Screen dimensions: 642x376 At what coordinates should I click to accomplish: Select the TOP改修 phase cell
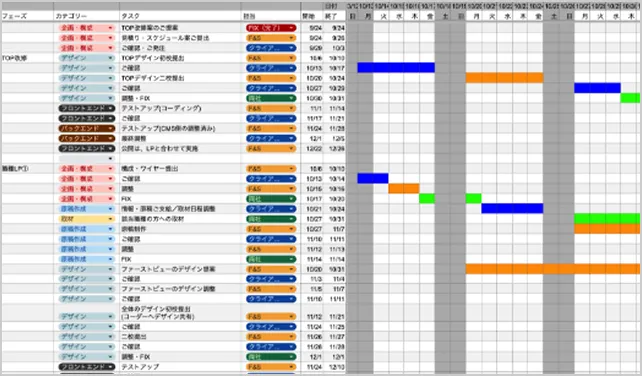click(x=27, y=58)
